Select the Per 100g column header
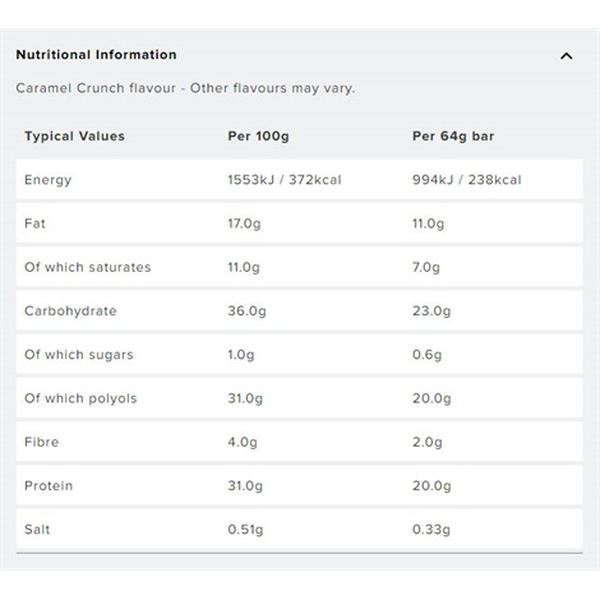The height and width of the screenshot is (600, 600). [258, 136]
